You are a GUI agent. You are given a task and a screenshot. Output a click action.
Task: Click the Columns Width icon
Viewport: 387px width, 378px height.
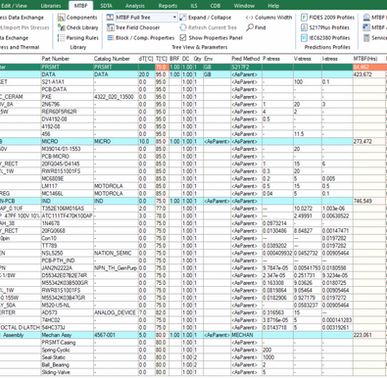[249, 17]
